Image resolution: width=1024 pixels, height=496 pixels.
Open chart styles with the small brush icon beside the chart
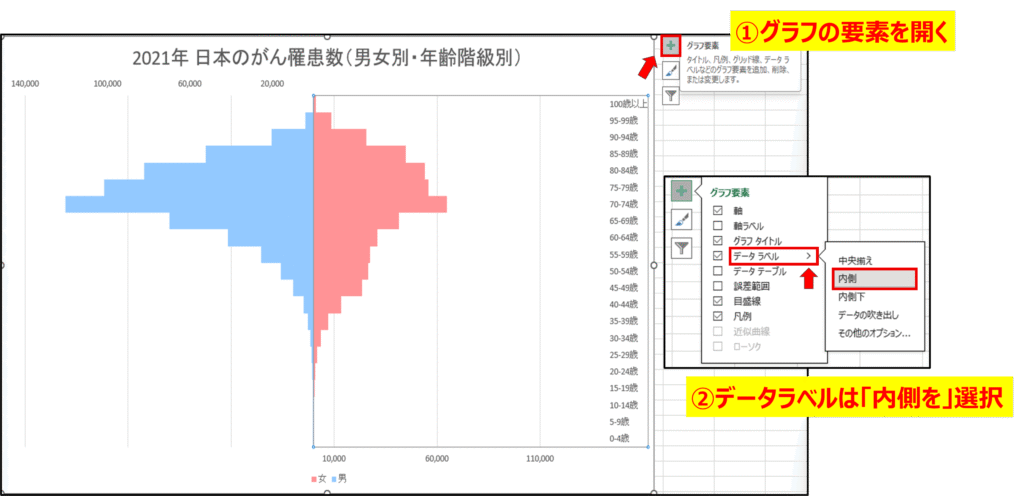pos(670,71)
